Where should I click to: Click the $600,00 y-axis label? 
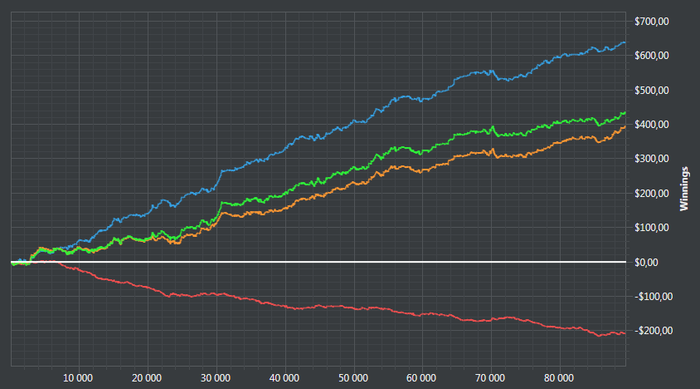pos(651,56)
